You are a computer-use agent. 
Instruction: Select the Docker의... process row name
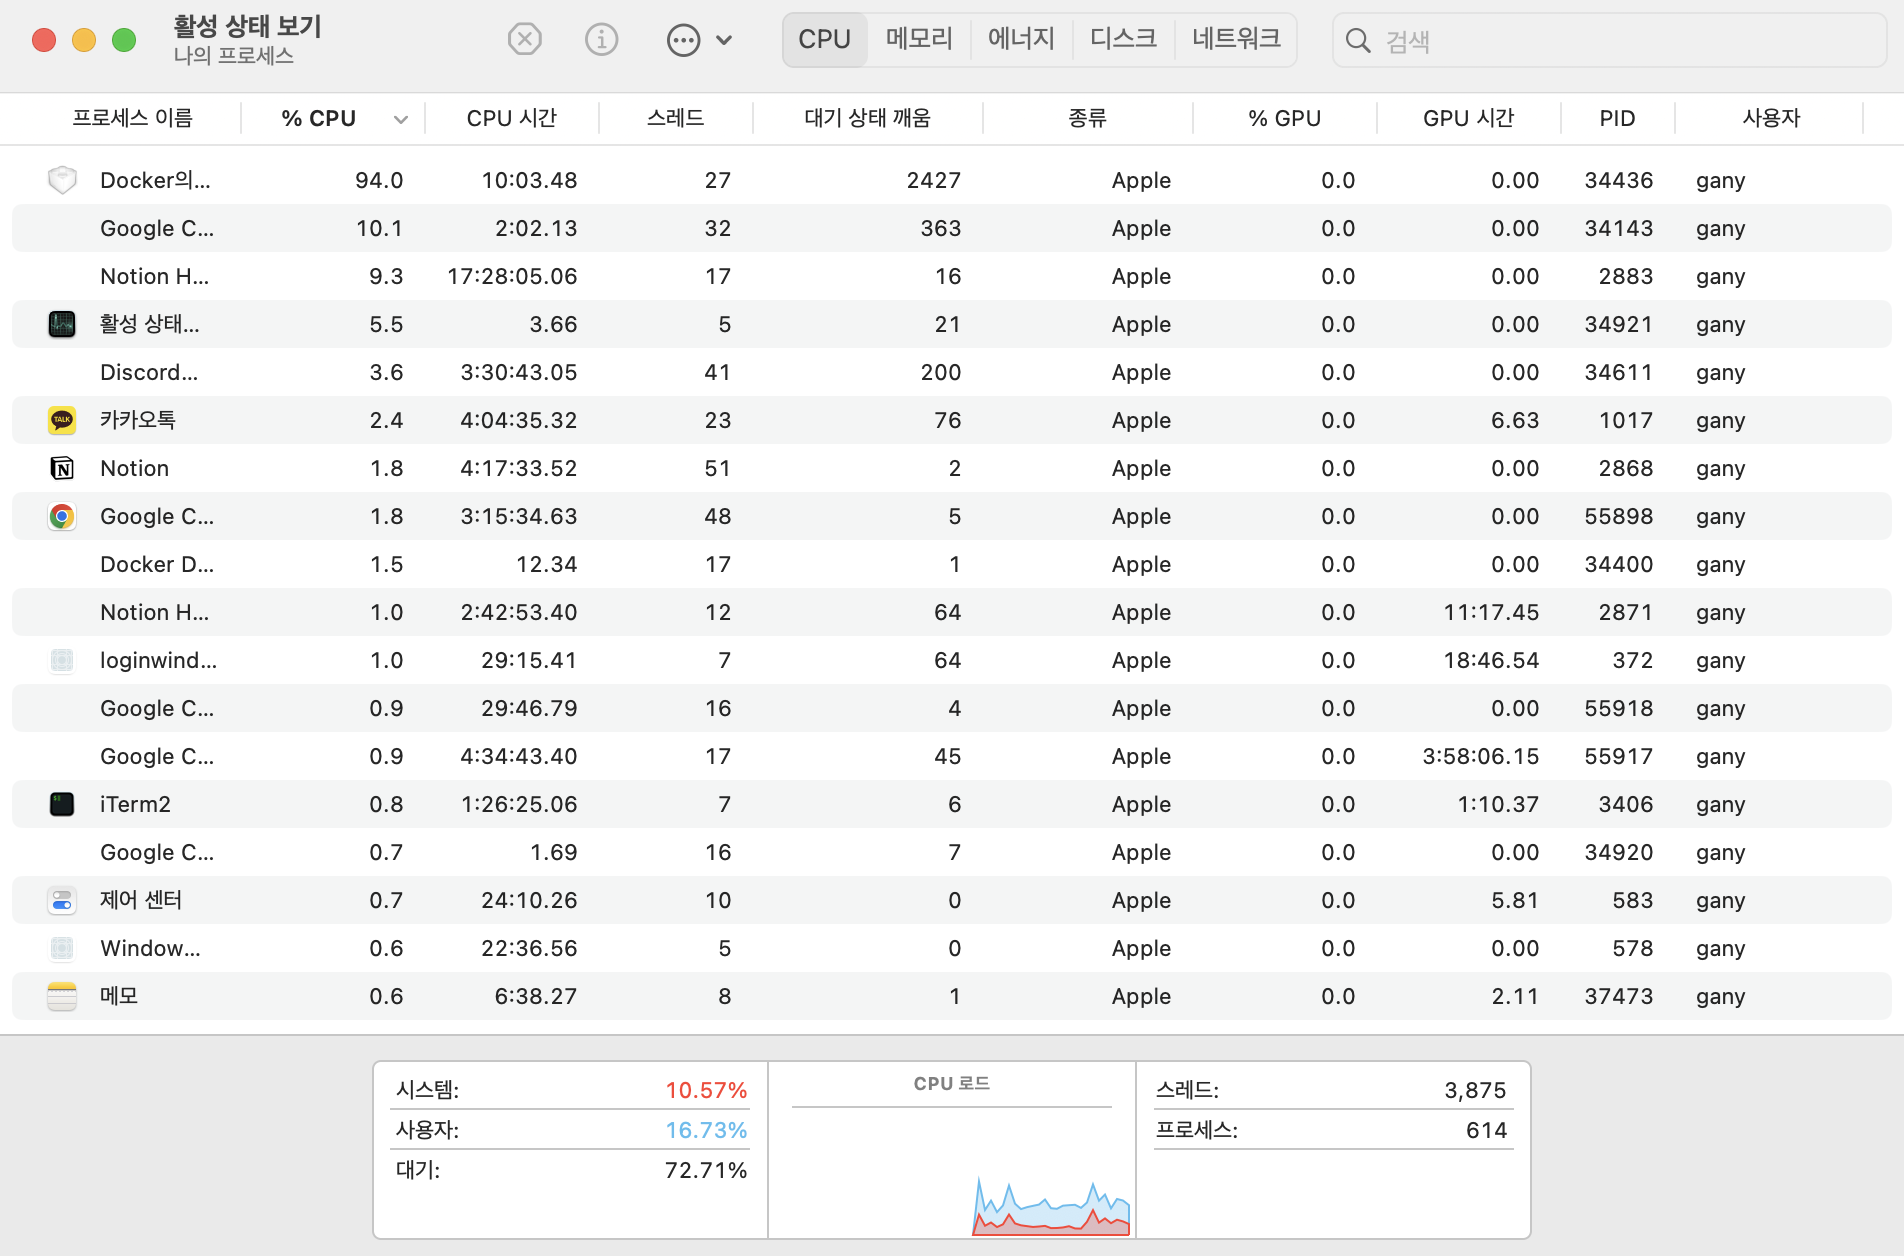[155, 180]
